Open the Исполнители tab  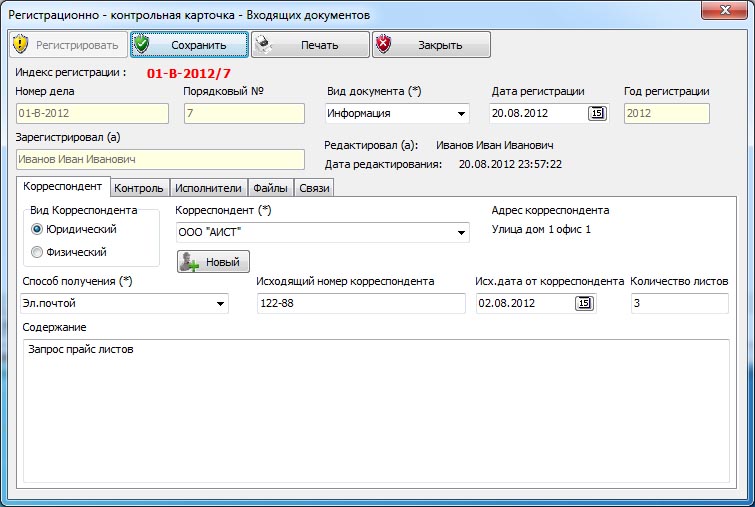point(208,187)
